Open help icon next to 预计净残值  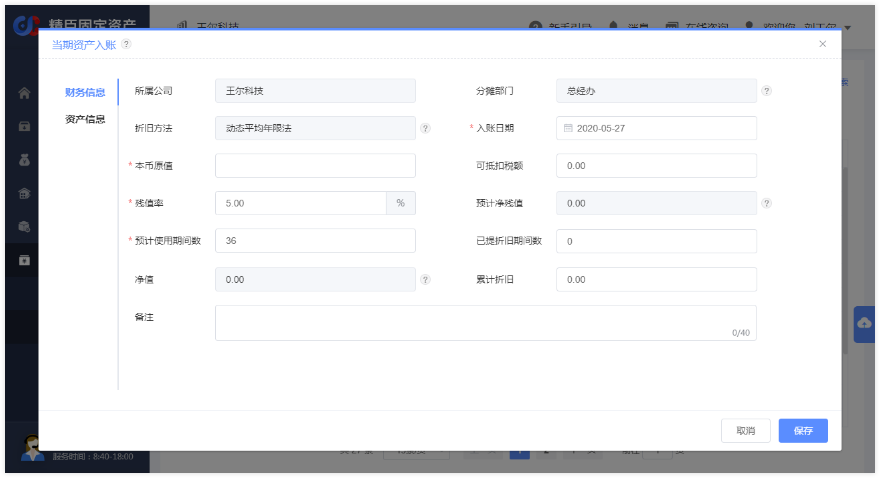[x=767, y=203]
